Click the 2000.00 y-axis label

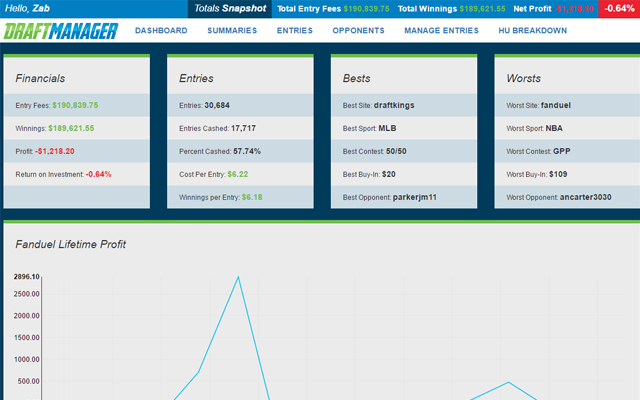(27, 316)
